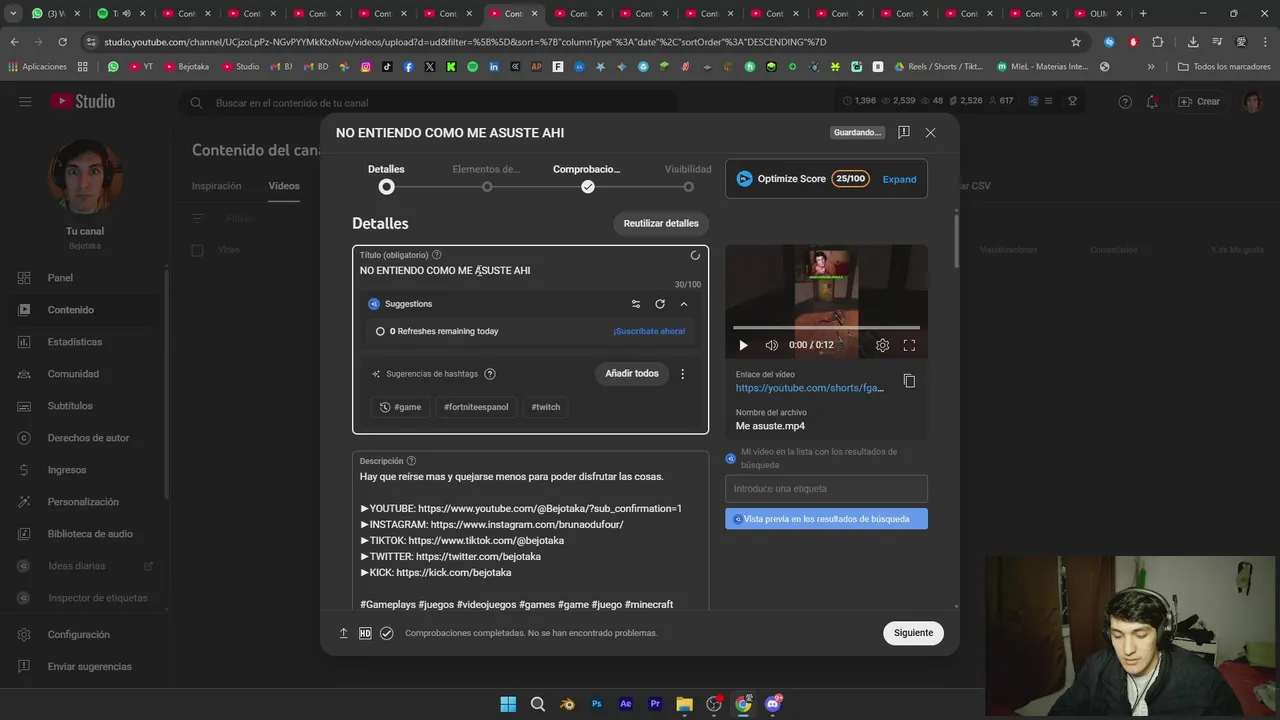This screenshot has height=720, width=1280.
Task: Open Biblioteca de audio in the sidebar
Action: pos(84,534)
